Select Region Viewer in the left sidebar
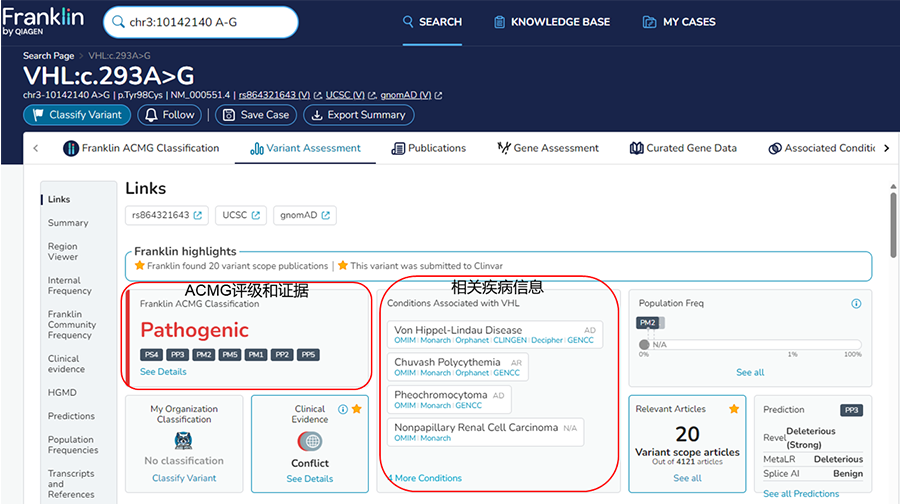The height and width of the screenshot is (504, 900). (x=62, y=251)
